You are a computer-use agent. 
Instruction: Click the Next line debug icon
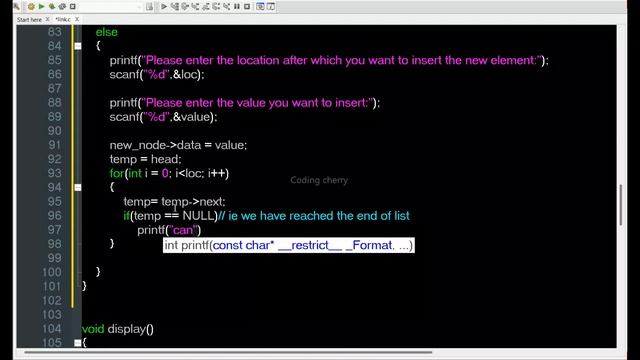tap(185, 7)
